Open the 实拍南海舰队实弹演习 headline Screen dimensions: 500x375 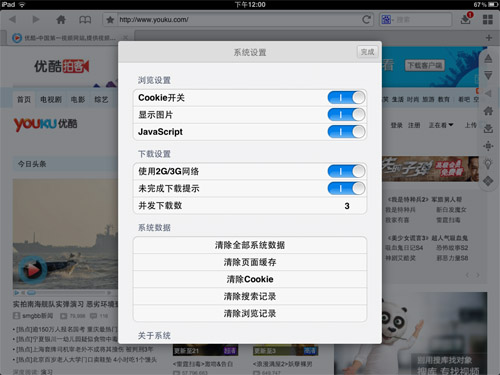pyautogui.click(x=65, y=304)
